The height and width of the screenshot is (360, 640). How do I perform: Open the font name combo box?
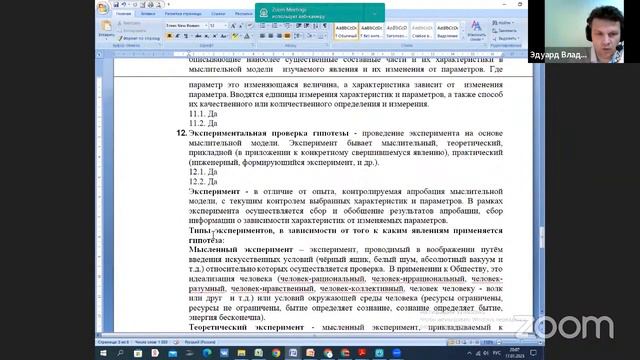coord(186,26)
